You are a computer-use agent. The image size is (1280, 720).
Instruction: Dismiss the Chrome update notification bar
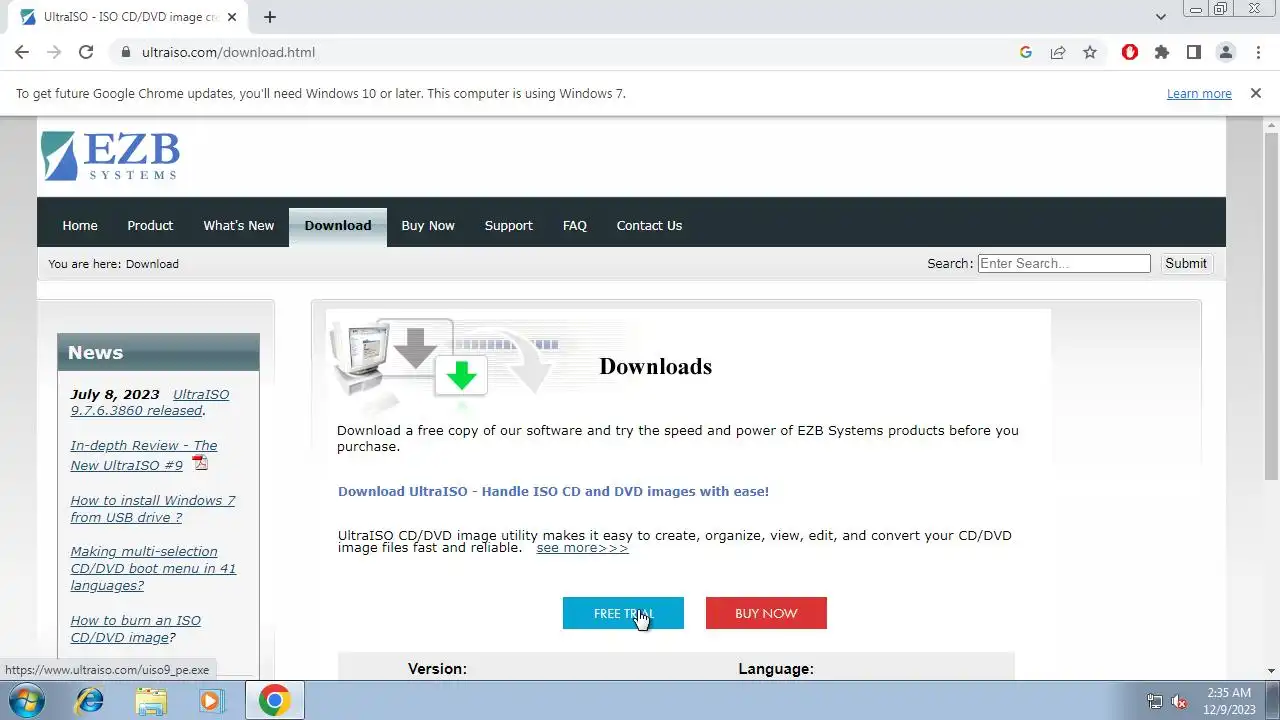tap(1256, 93)
